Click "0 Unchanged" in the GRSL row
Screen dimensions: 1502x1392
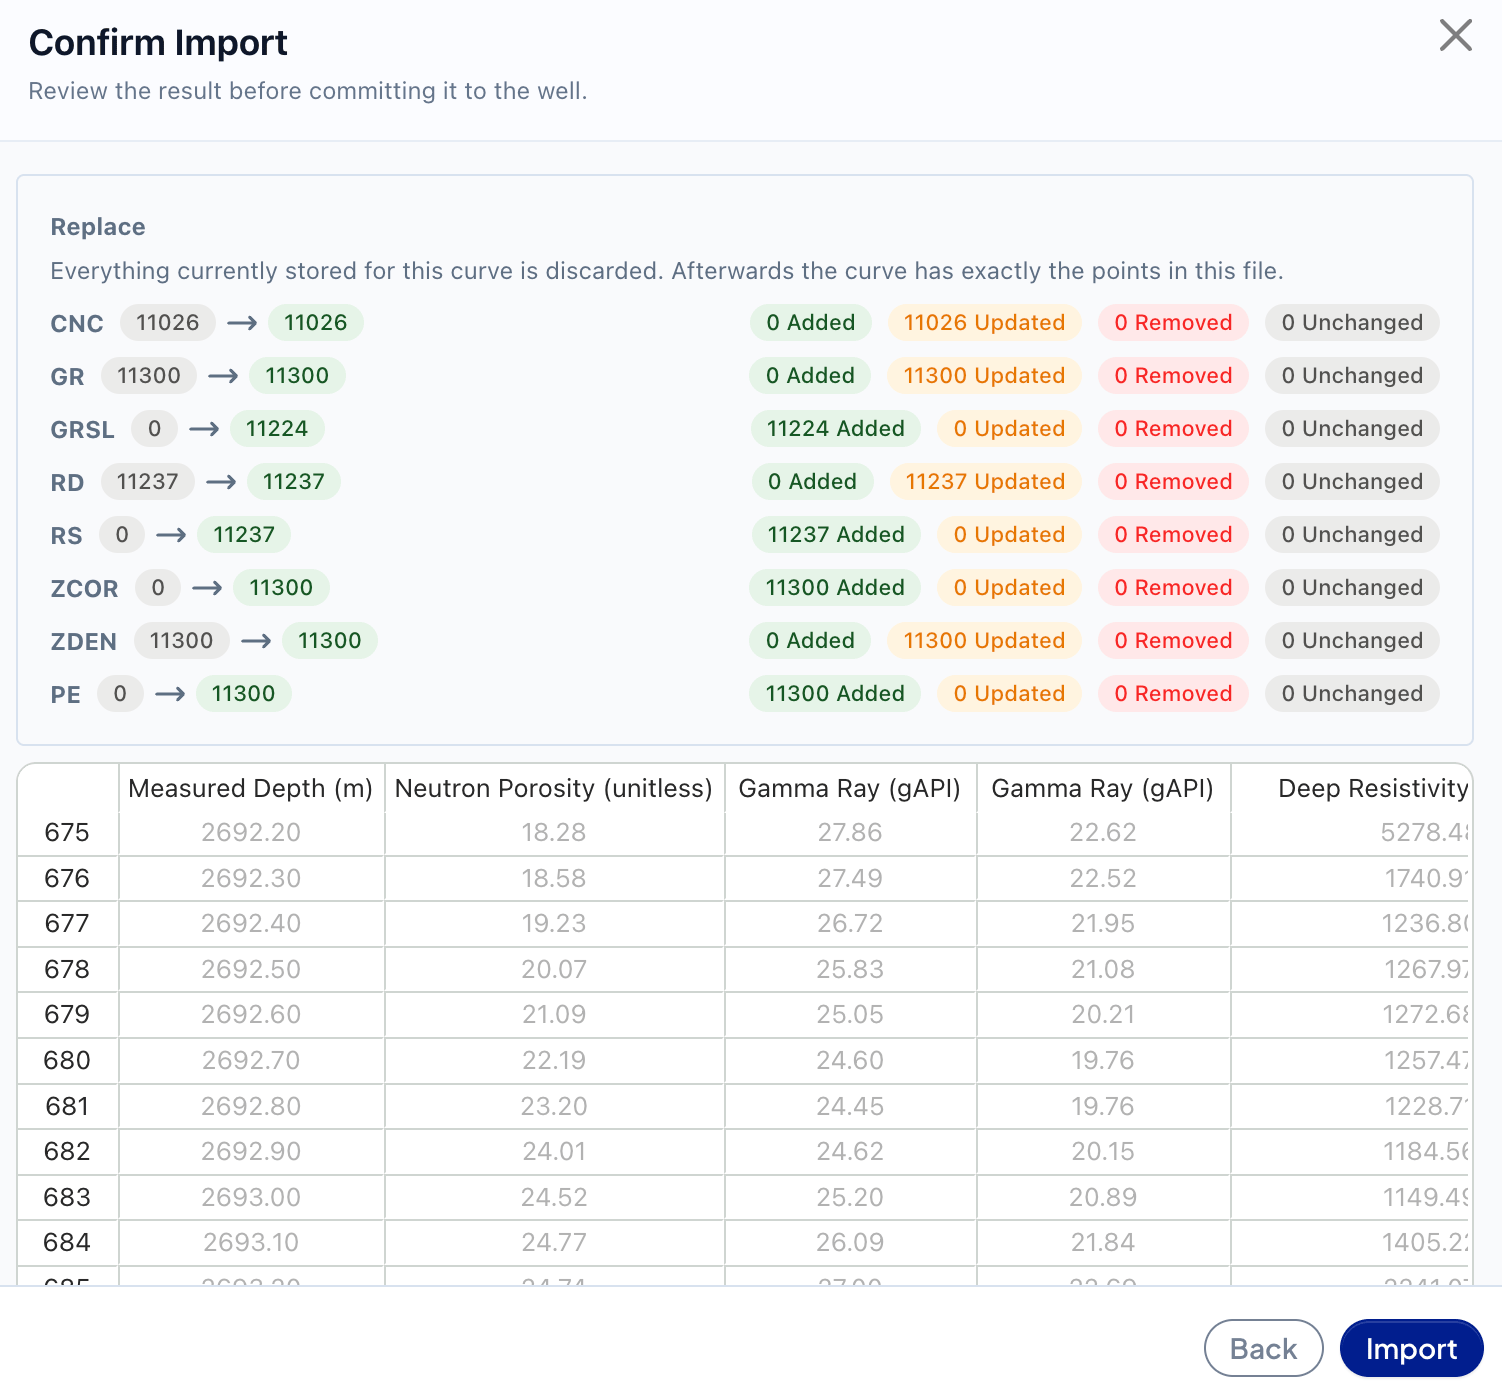(x=1352, y=428)
